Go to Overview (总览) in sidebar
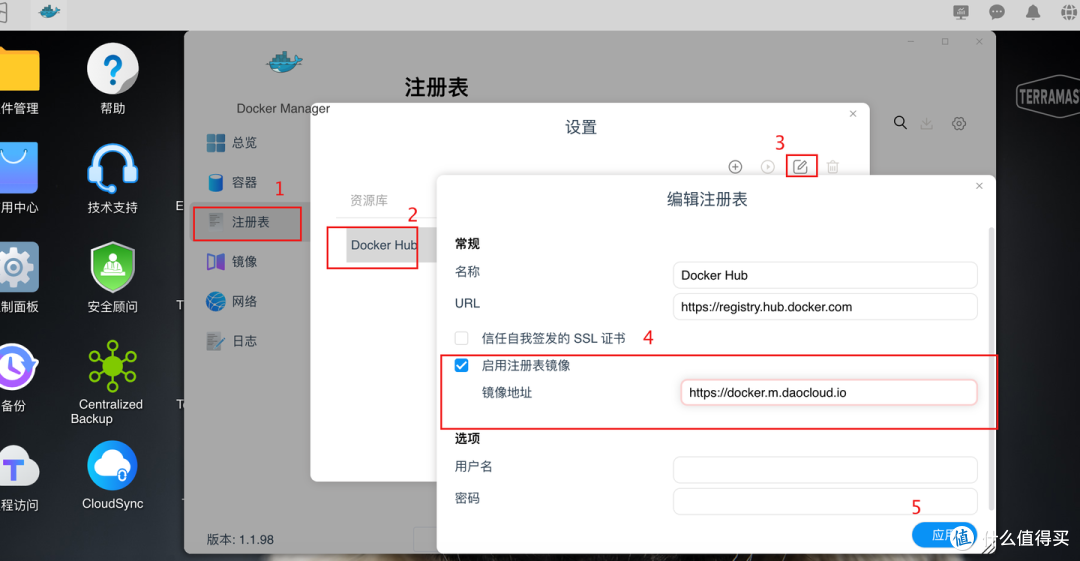Image resolution: width=1080 pixels, height=561 pixels. pyautogui.click(x=245, y=143)
